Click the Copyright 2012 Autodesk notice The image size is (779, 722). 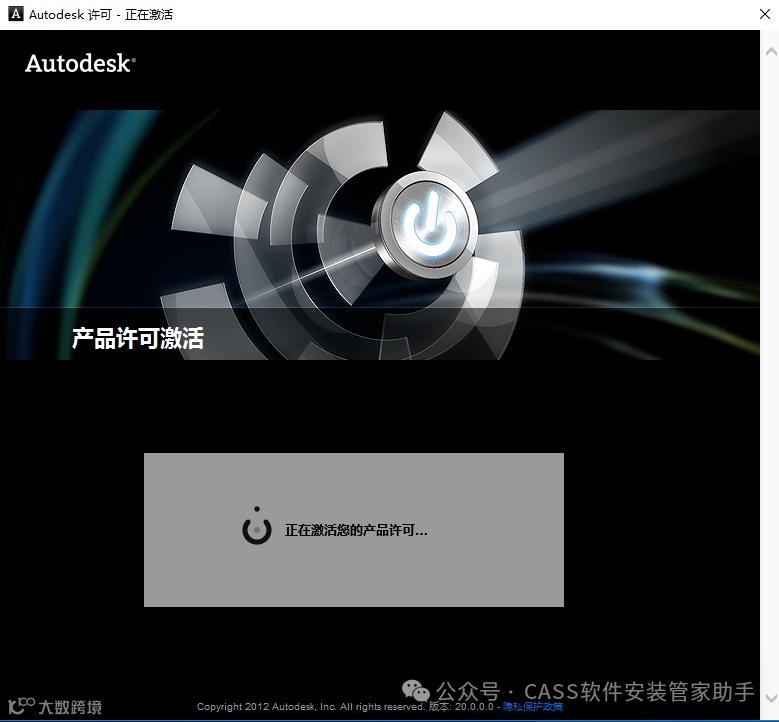(x=311, y=707)
